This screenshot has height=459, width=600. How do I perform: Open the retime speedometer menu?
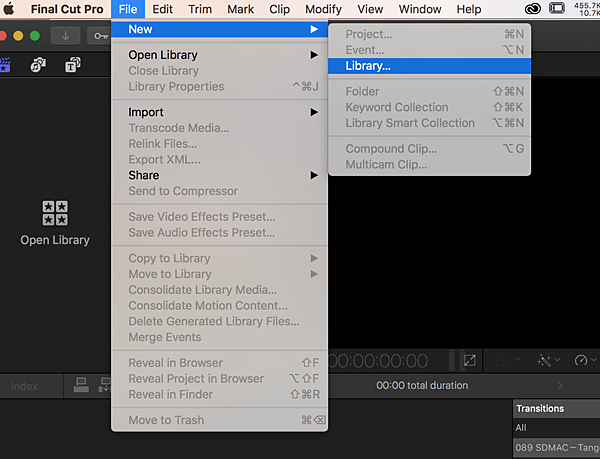[585, 360]
